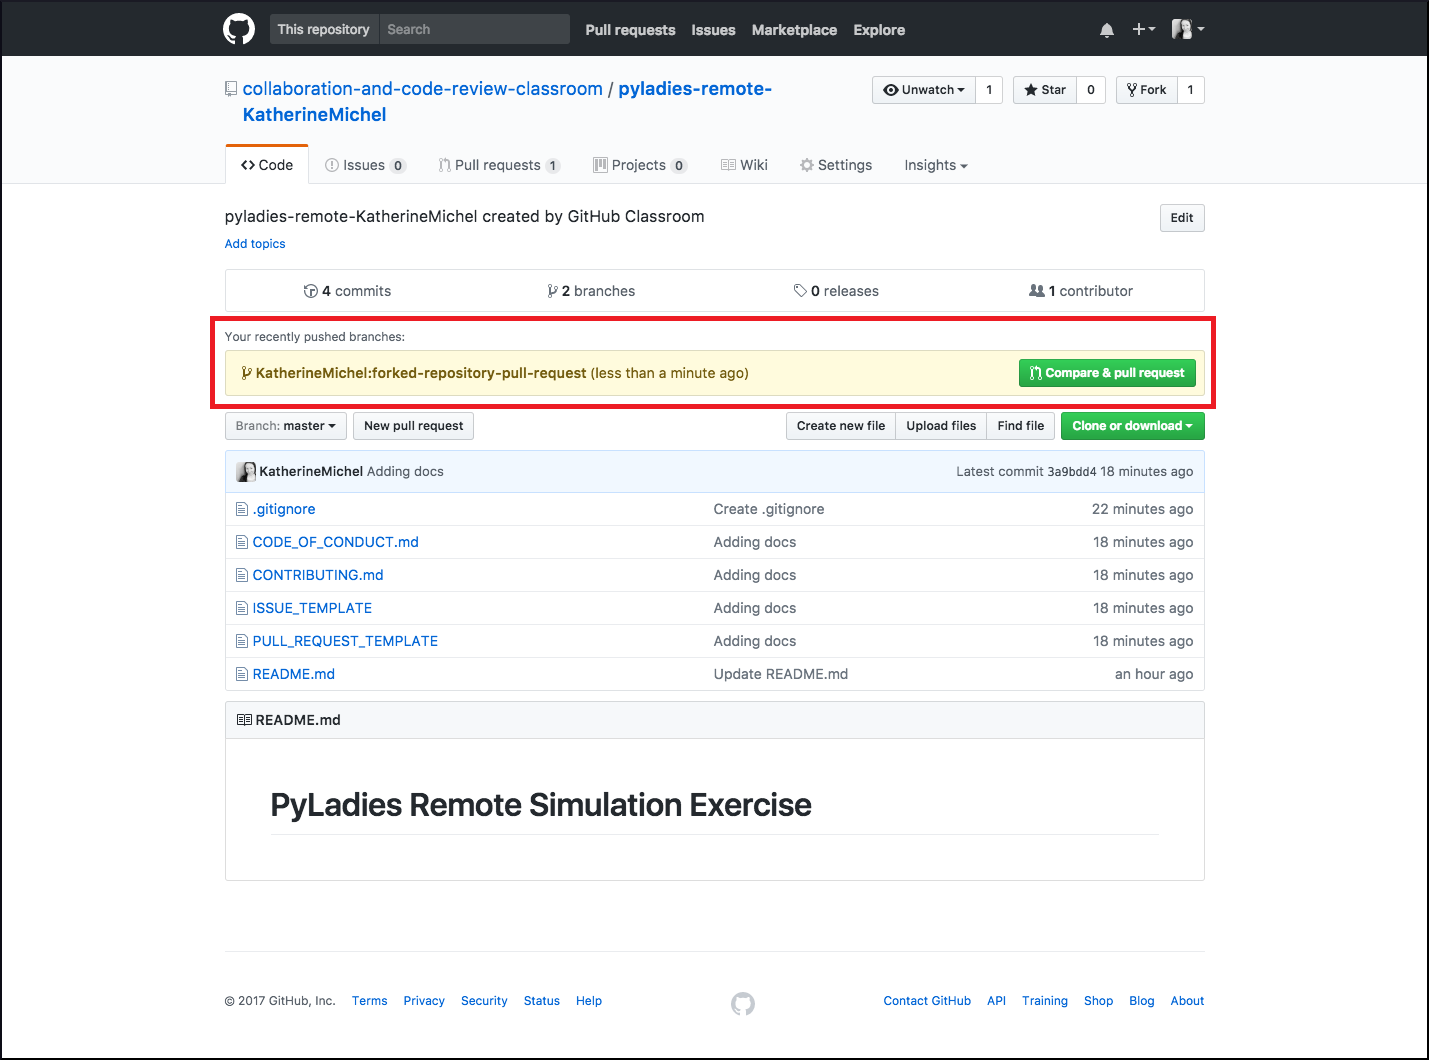Click the repository book icon beside repo name
This screenshot has width=1429, height=1060.
231,89
